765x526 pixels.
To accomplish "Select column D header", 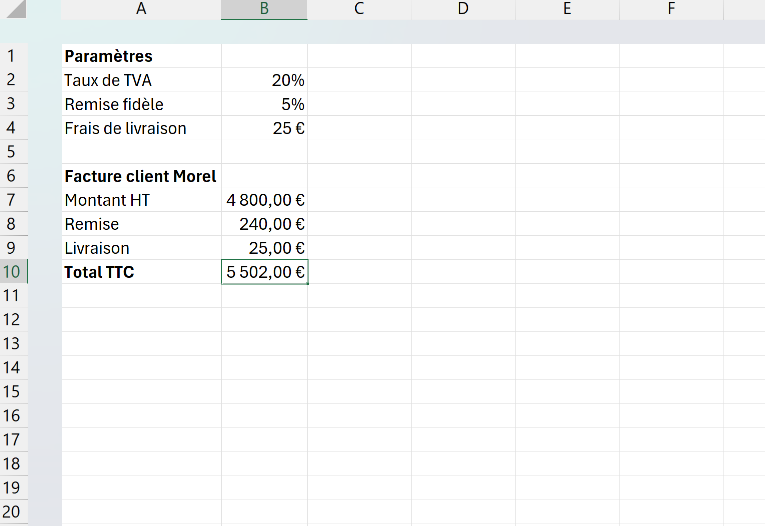I will (463, 9).
